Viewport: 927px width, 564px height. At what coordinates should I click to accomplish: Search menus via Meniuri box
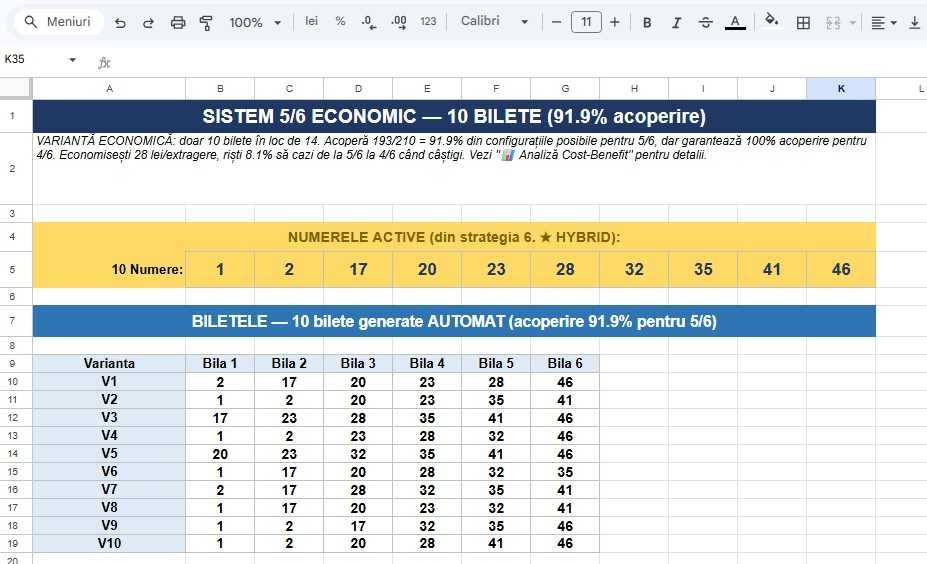click(58, 22)
